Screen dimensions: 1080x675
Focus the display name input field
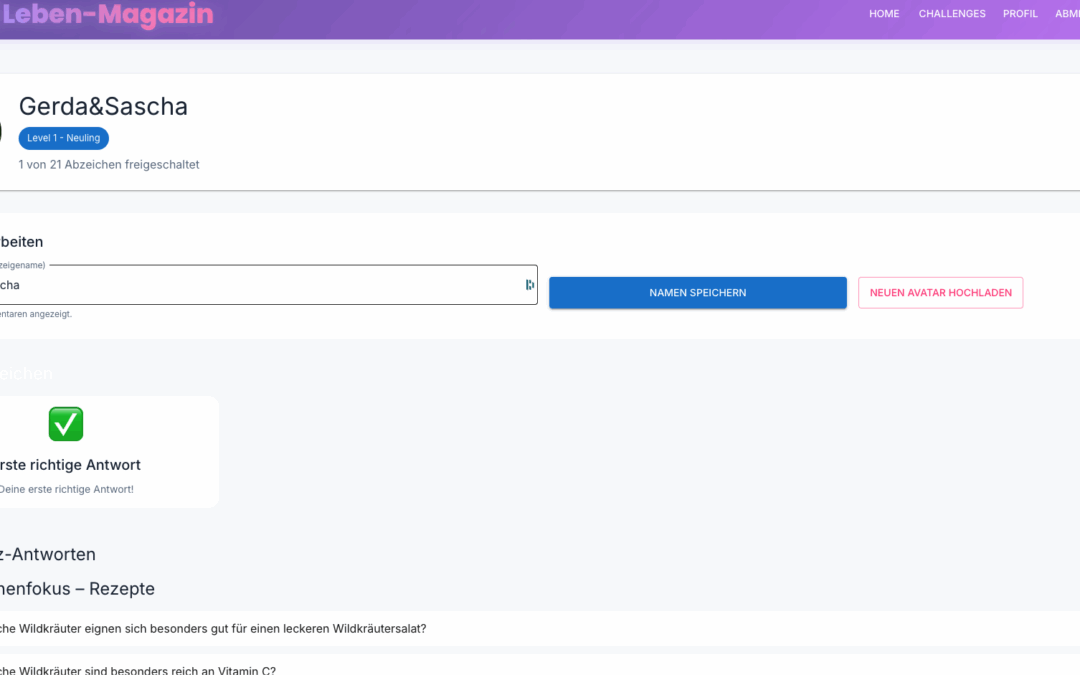coord(260,285)
